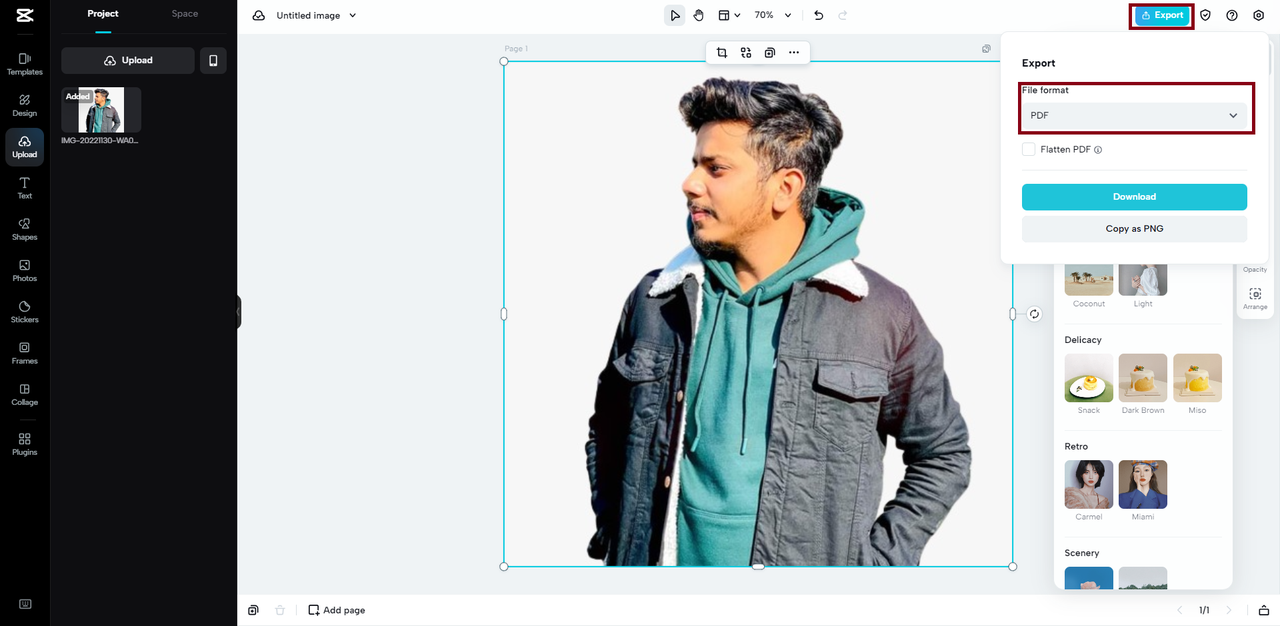Click the CapCut logo icon
1280x626 pixels.
point(25,15)
